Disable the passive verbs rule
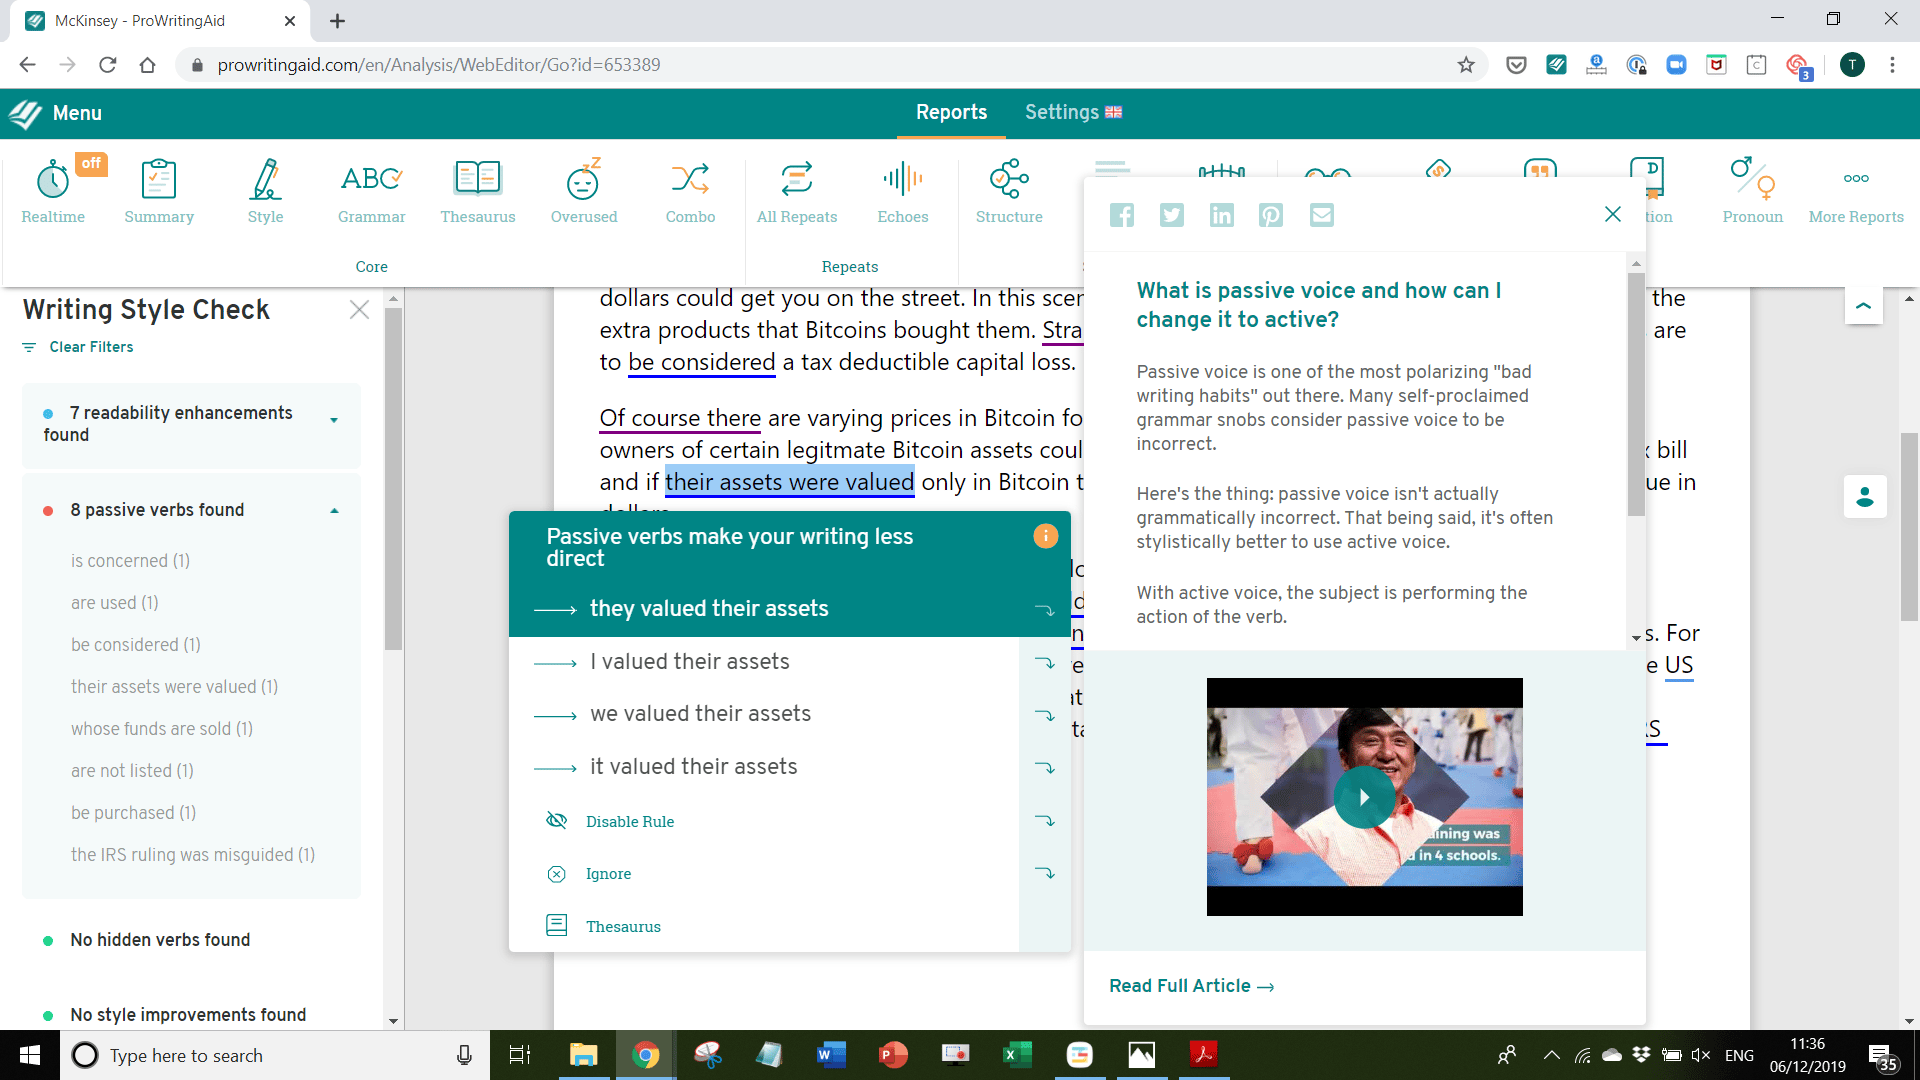Screen dimensions: 1920x1080 pyautogui.click(x=629, y=821)
